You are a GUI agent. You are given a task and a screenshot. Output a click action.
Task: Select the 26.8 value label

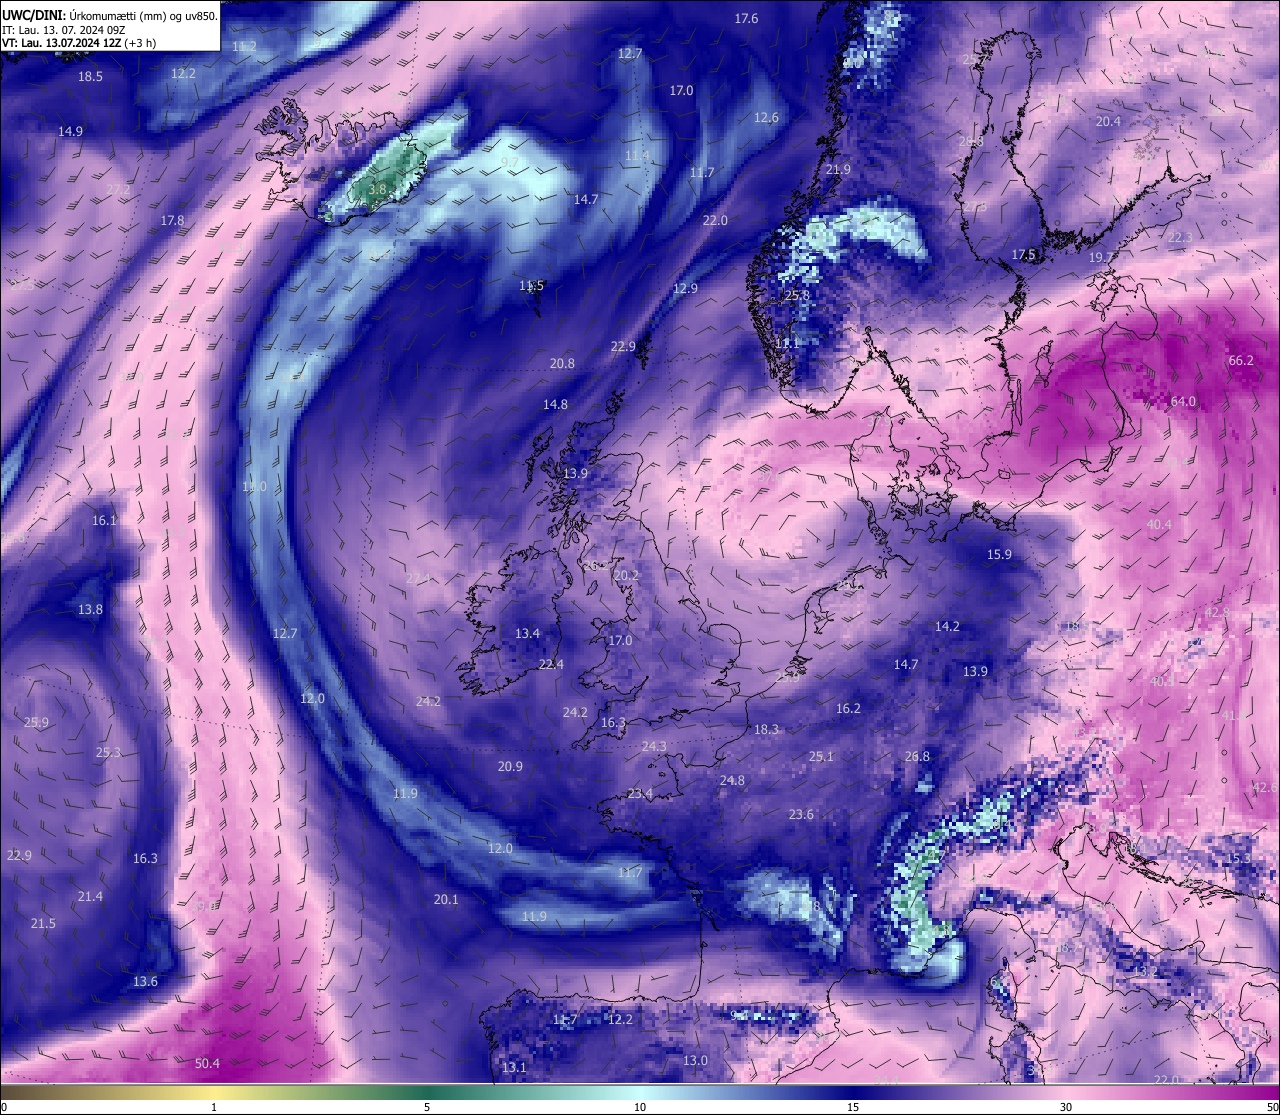coord(917,756)
